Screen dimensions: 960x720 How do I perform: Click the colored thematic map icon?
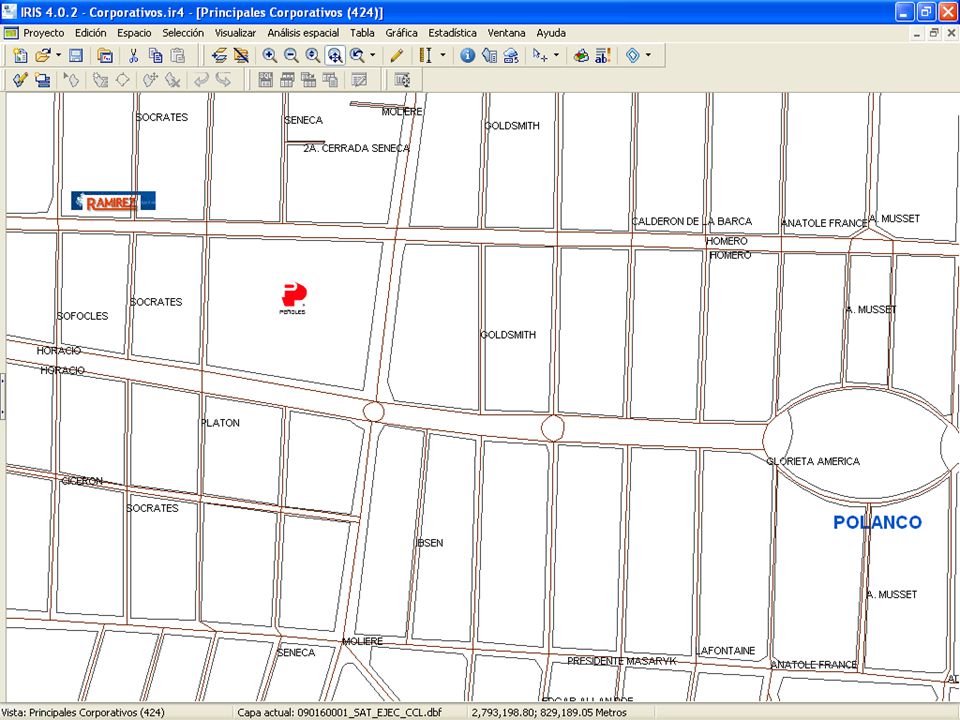click(x=581, y=56)
